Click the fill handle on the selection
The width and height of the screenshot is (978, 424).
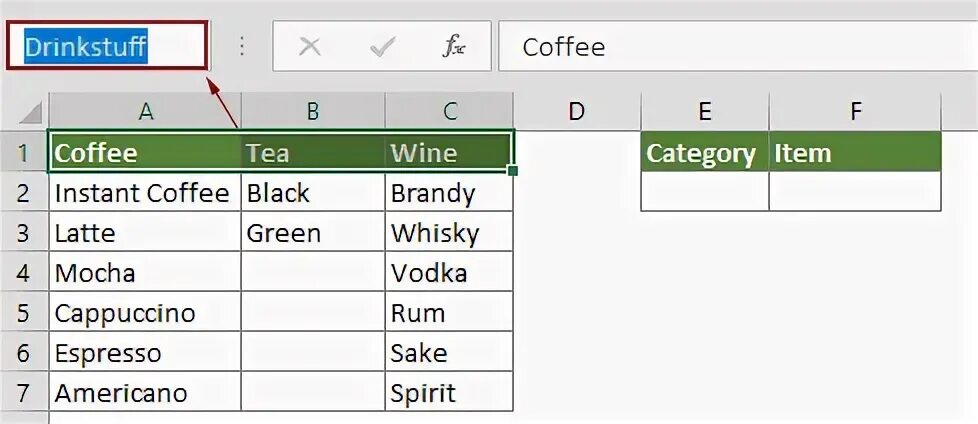pos(513,171)
